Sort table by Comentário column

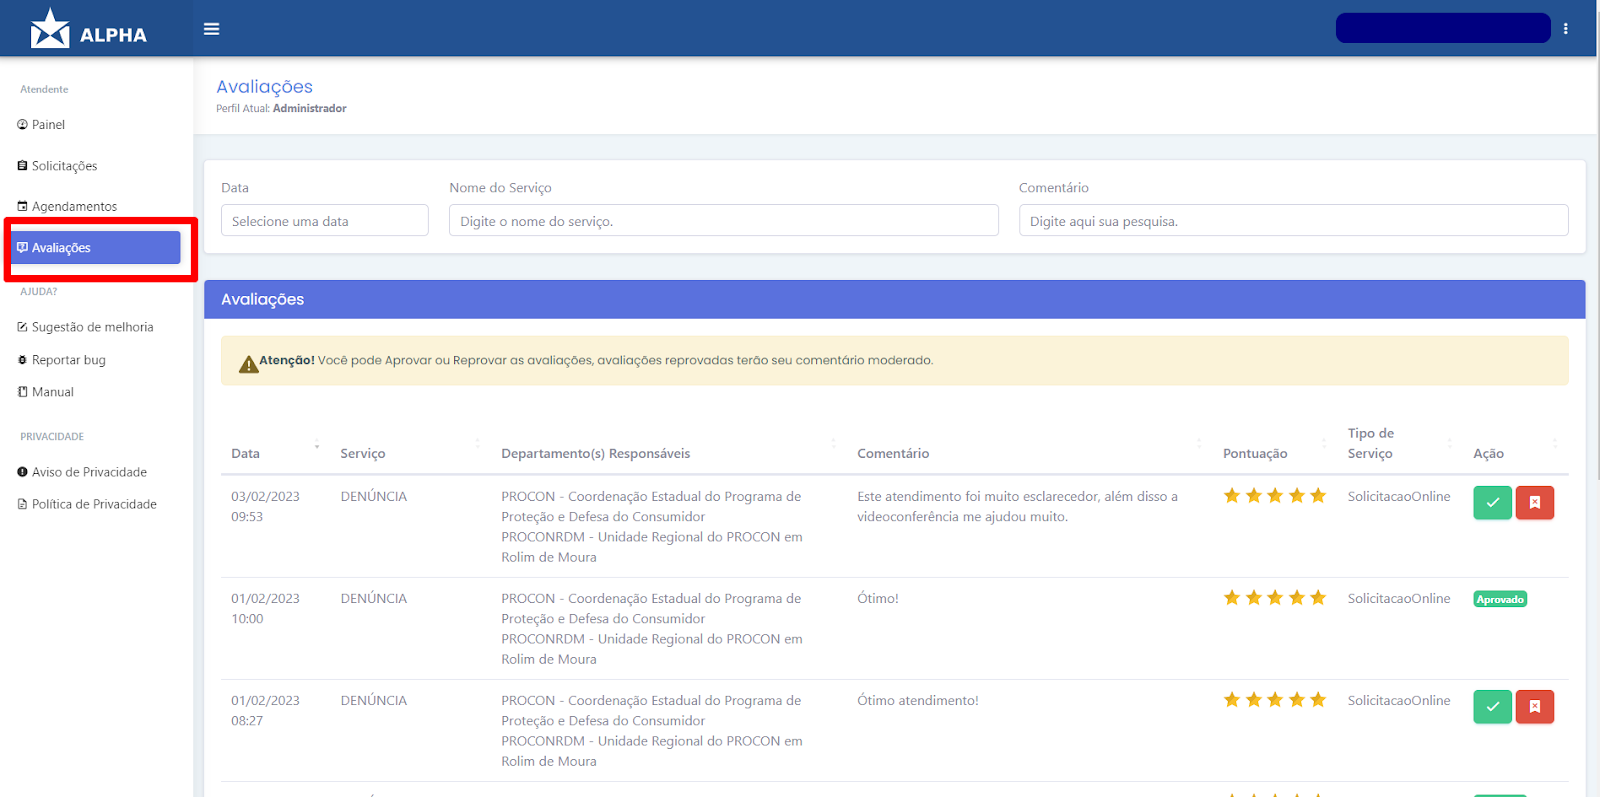(x=1030, y=453)
